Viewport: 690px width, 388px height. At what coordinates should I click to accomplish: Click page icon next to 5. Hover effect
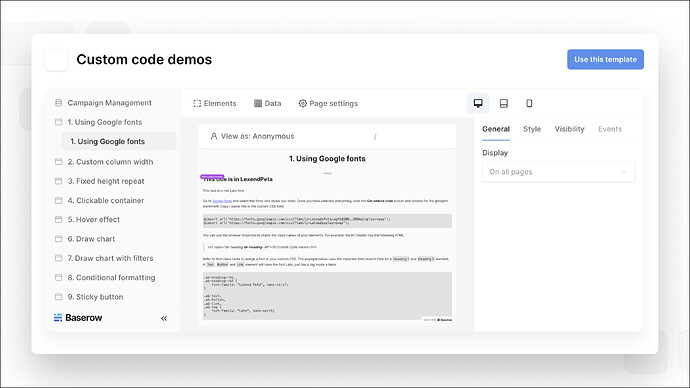point(59,220)
